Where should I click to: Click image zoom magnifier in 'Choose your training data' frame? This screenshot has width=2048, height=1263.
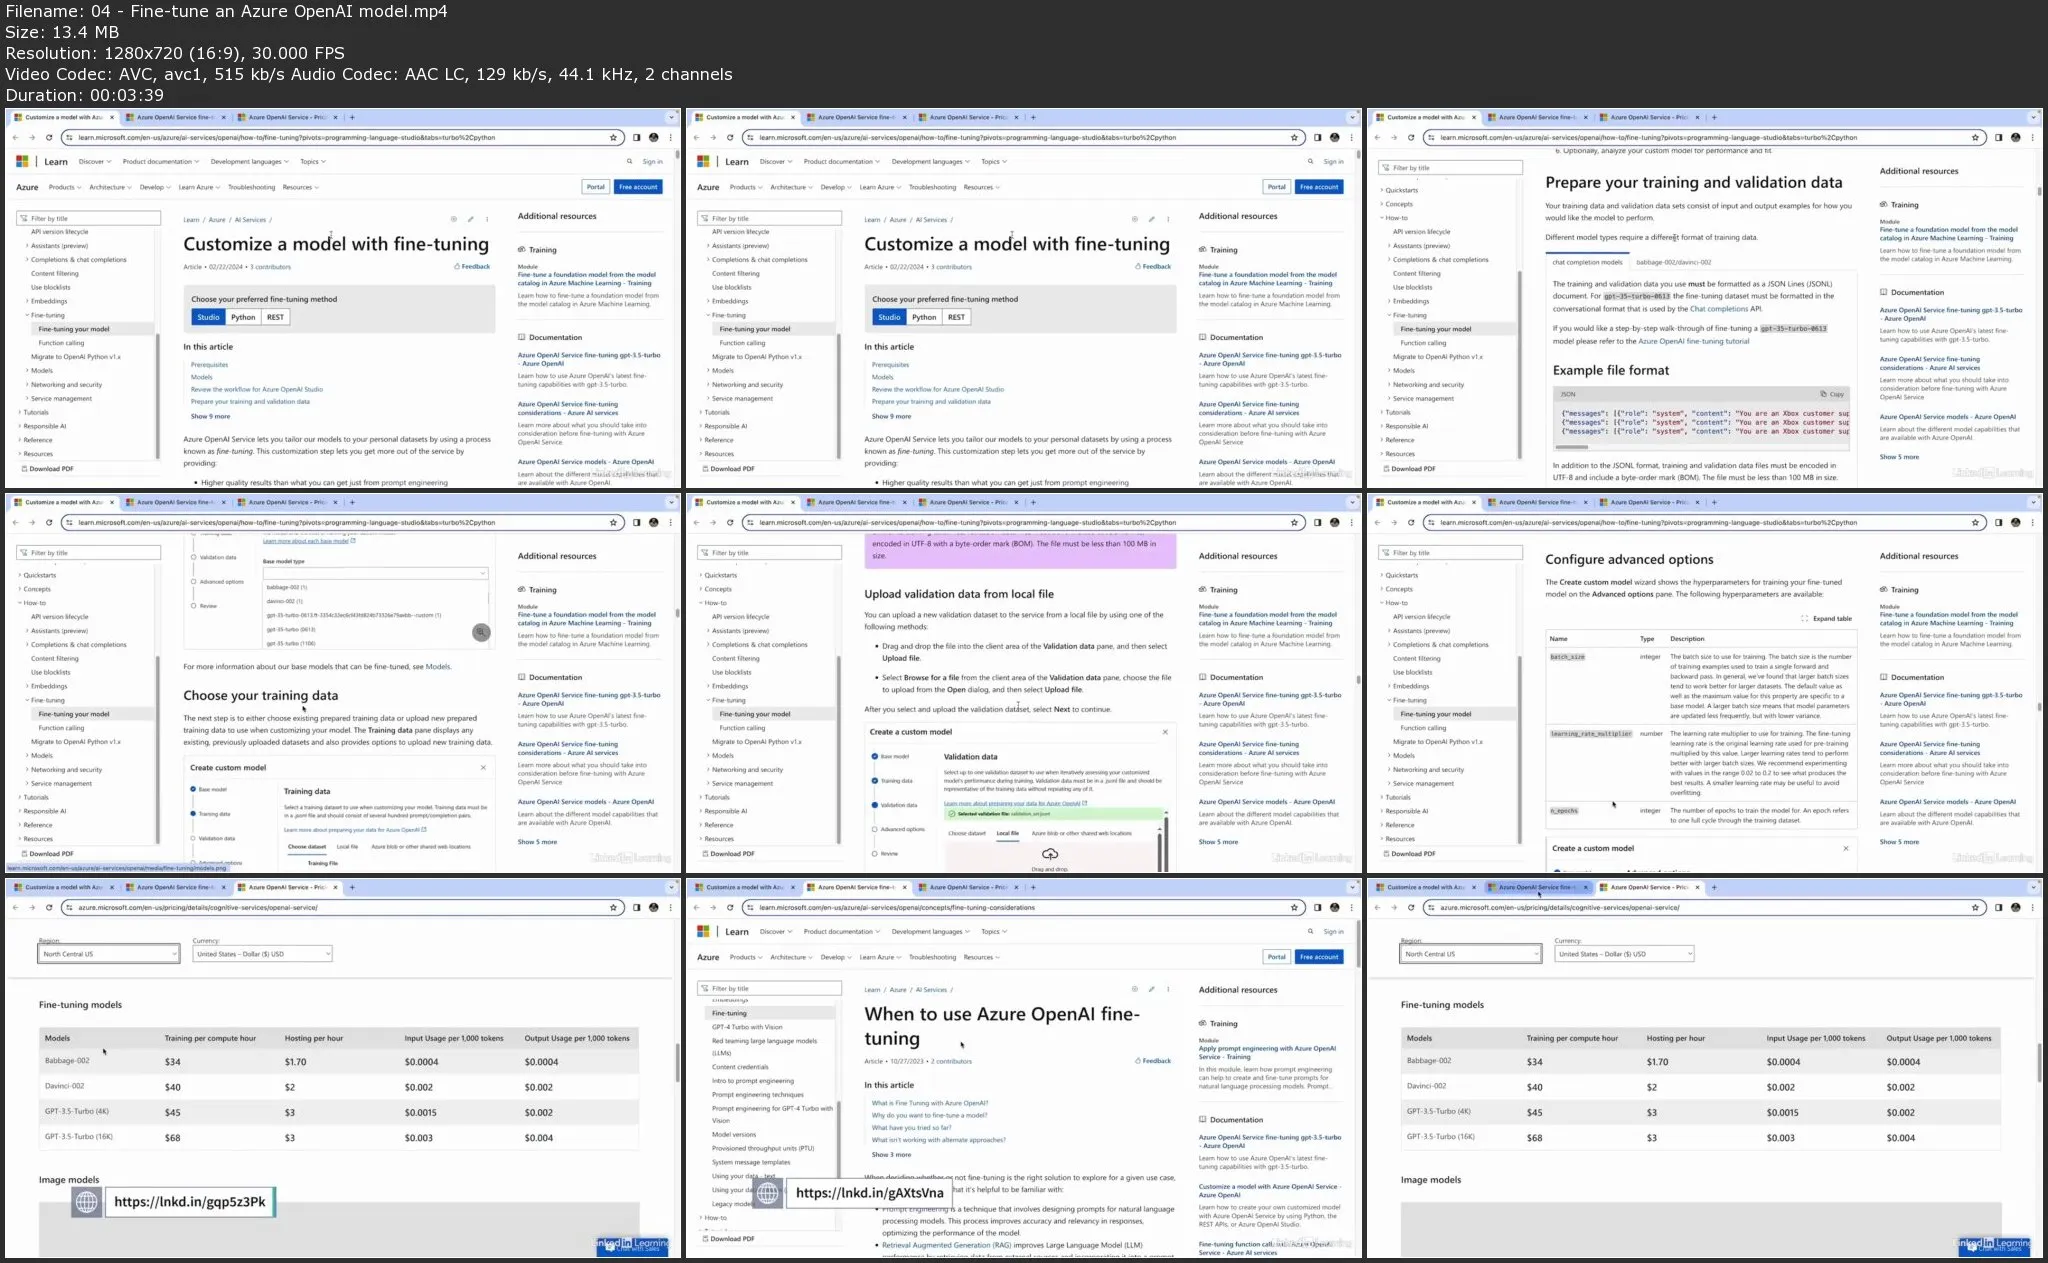point(481,632)
